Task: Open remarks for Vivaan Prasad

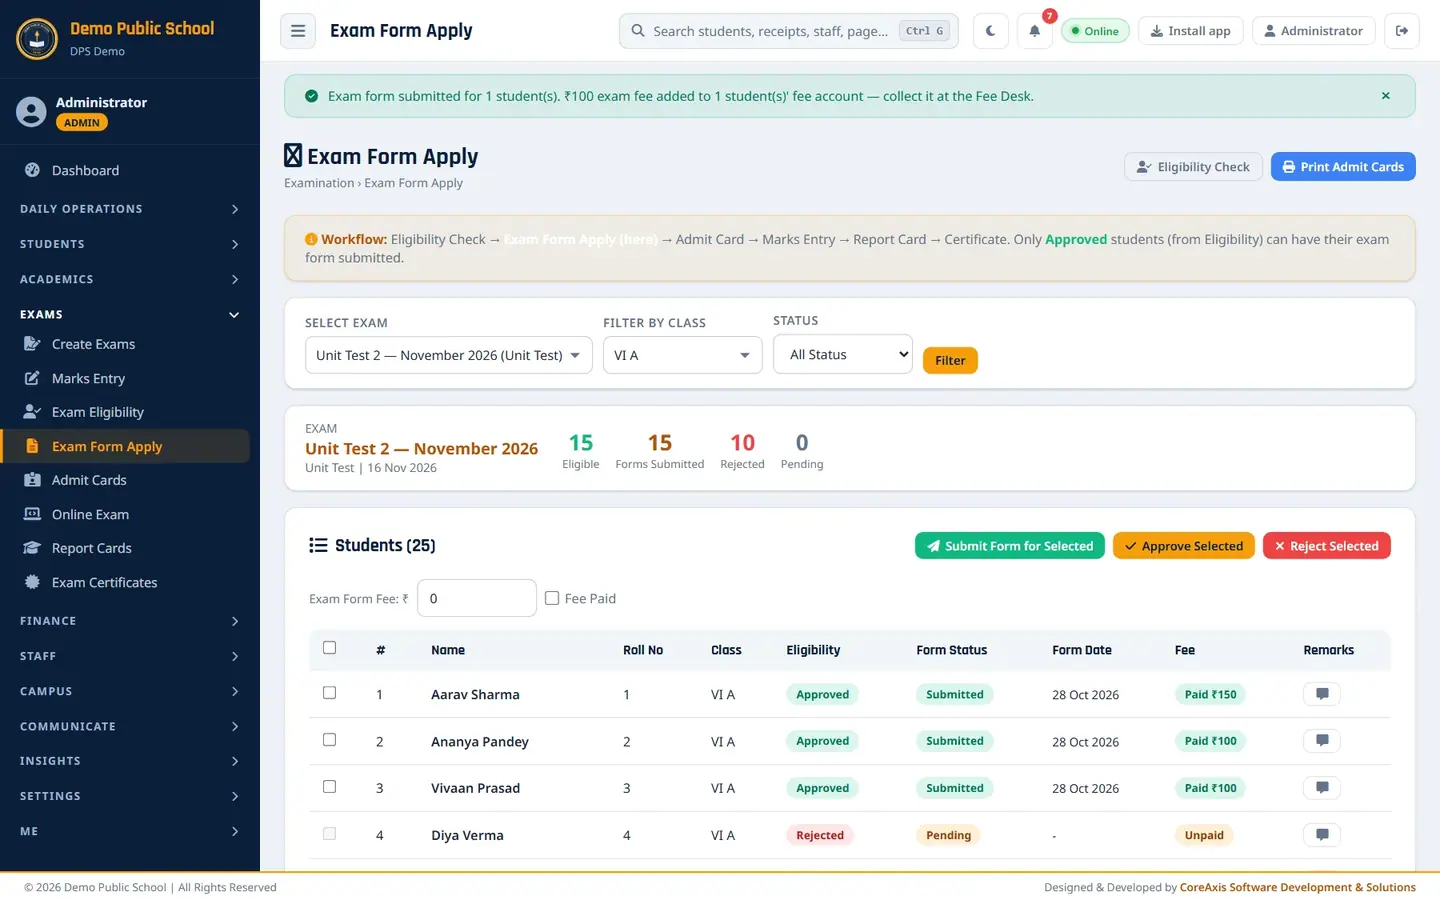Action: point(1322,788)
